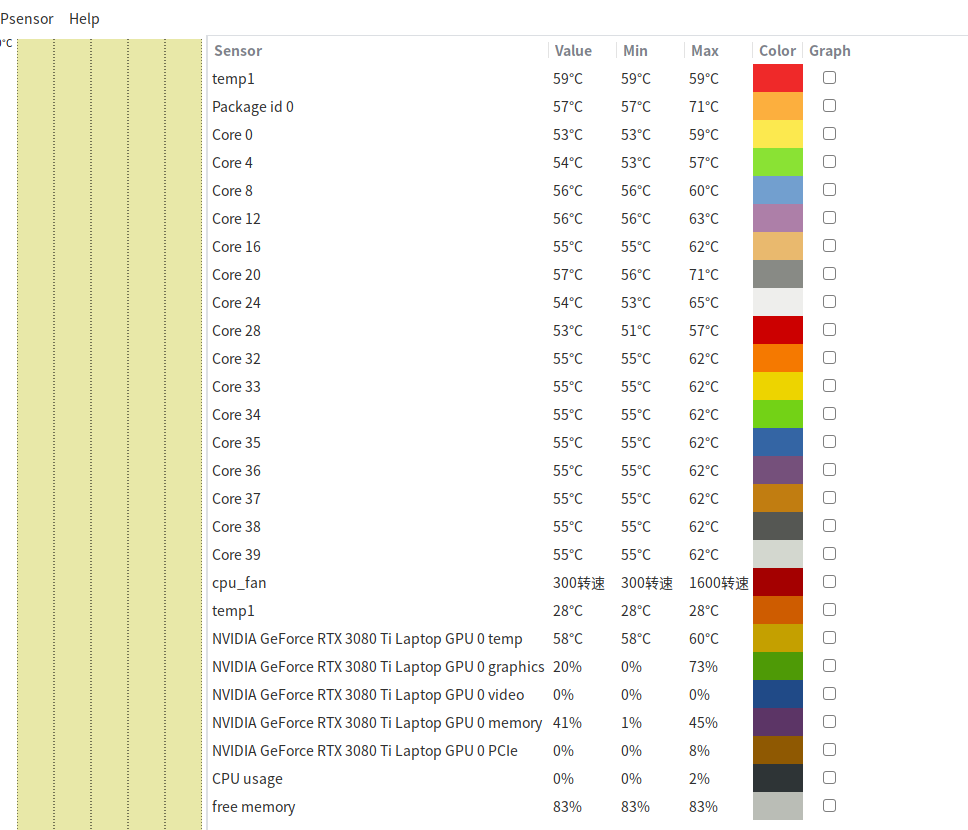
Task: Select the GPU 0 memory sensor row
Action: (x=376, y=722)
